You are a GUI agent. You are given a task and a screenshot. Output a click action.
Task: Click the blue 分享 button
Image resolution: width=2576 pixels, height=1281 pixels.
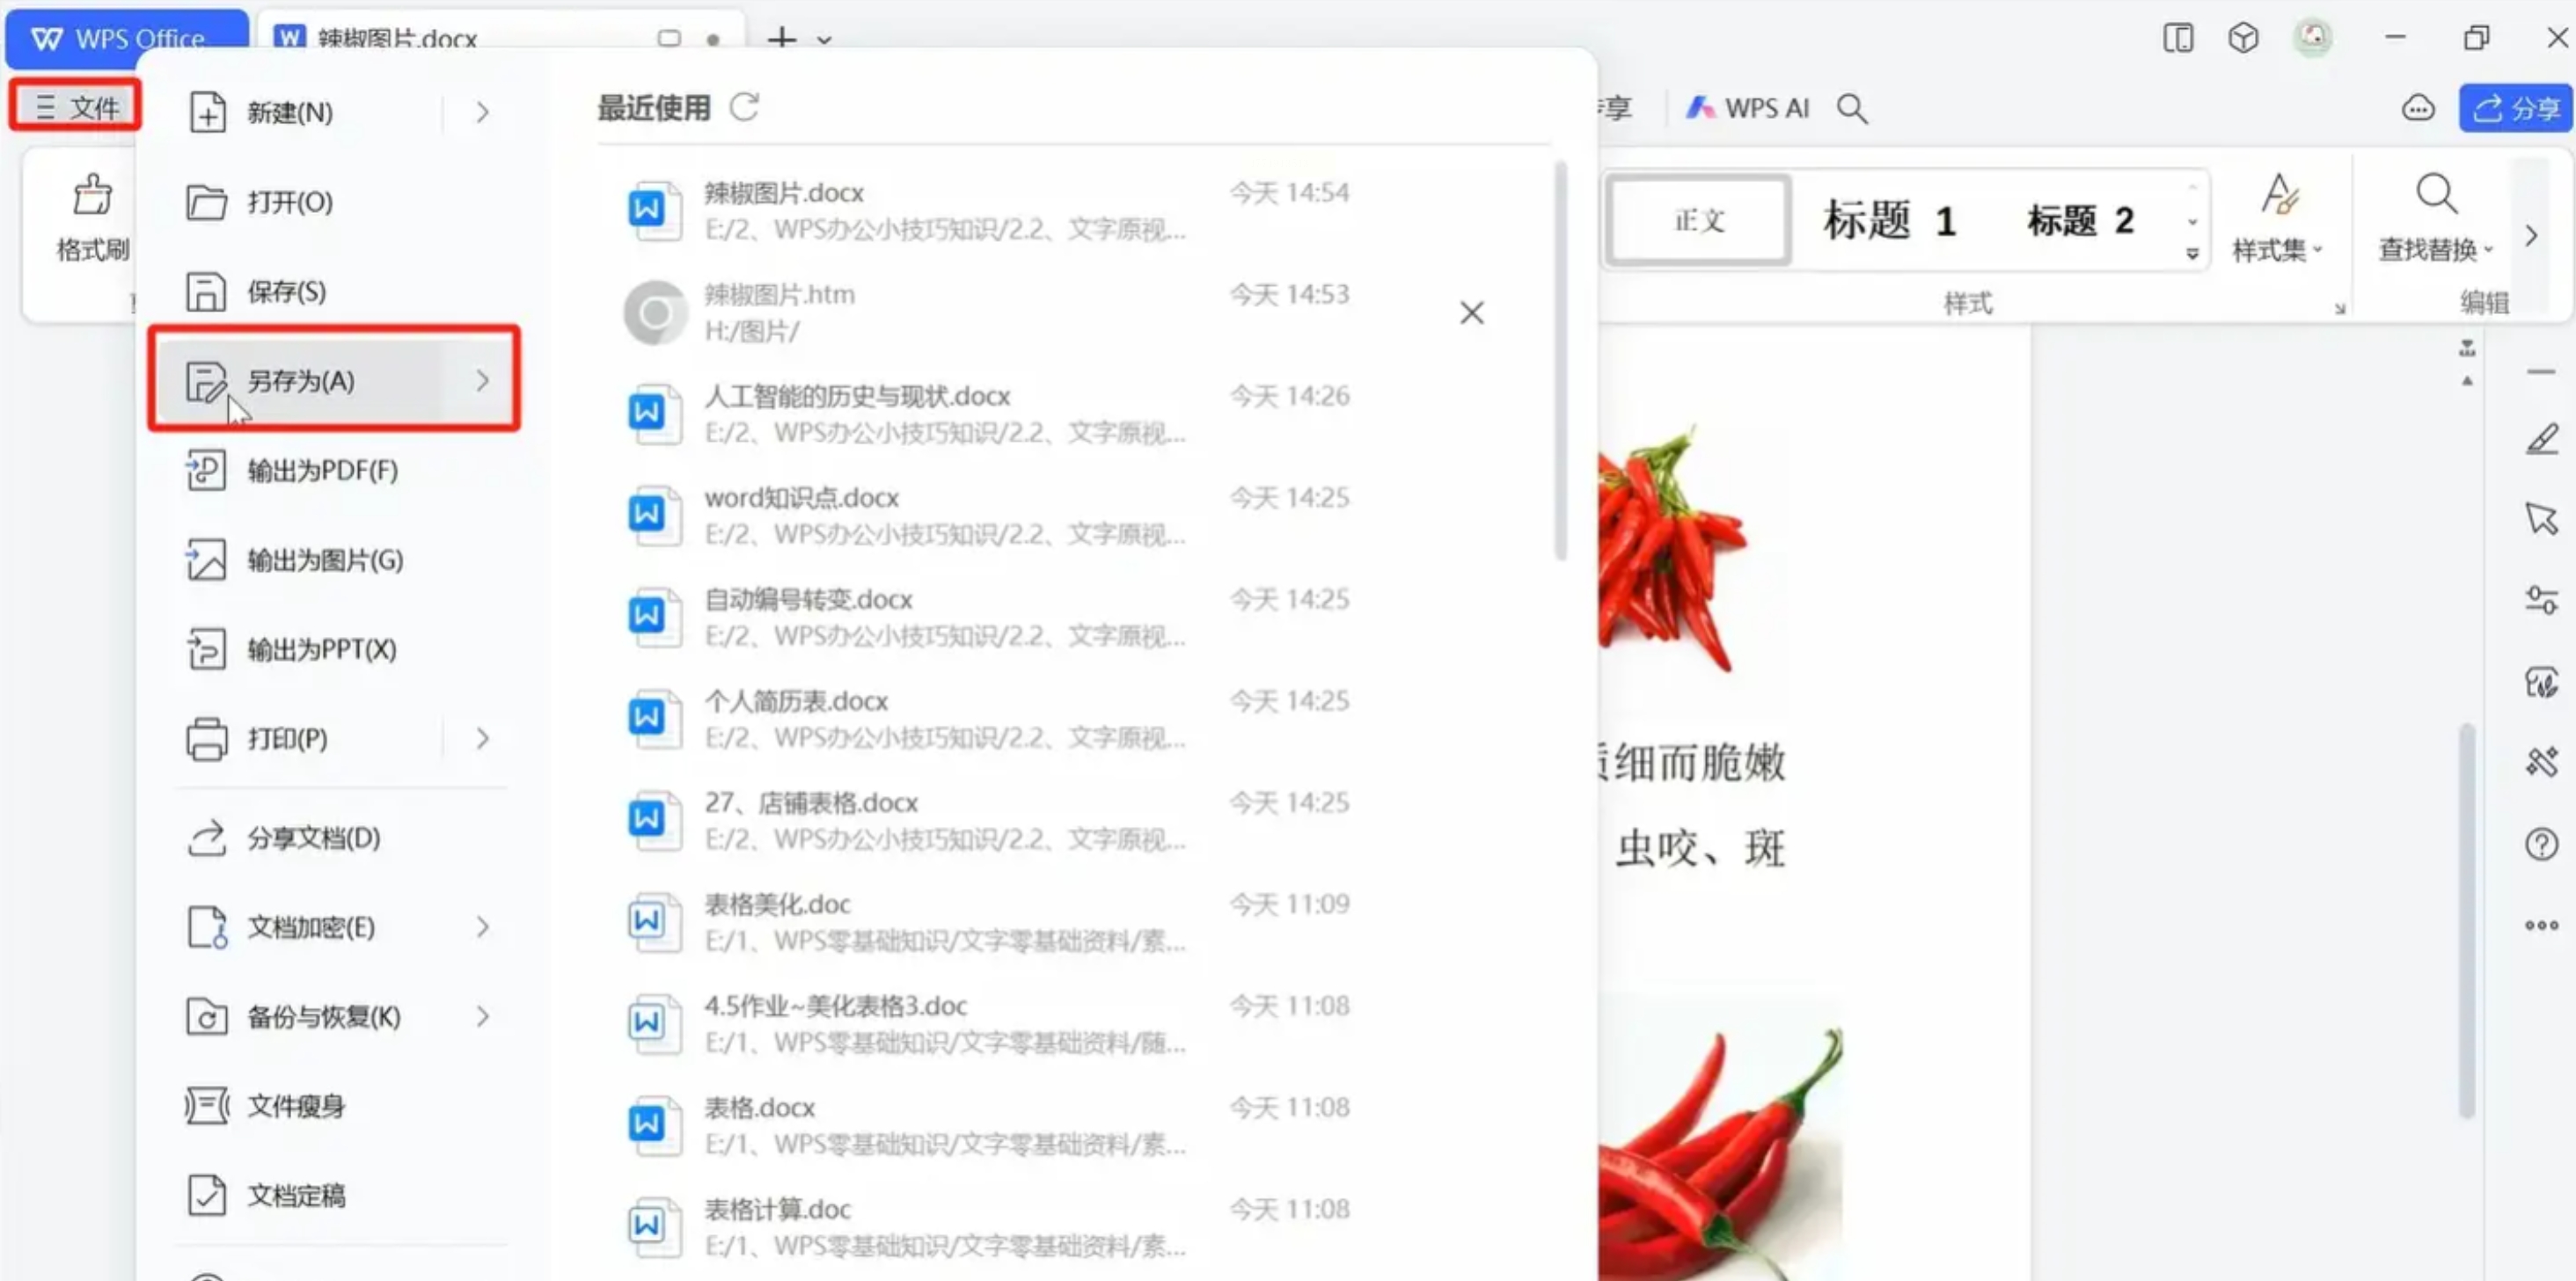[x=2514, y=108]
